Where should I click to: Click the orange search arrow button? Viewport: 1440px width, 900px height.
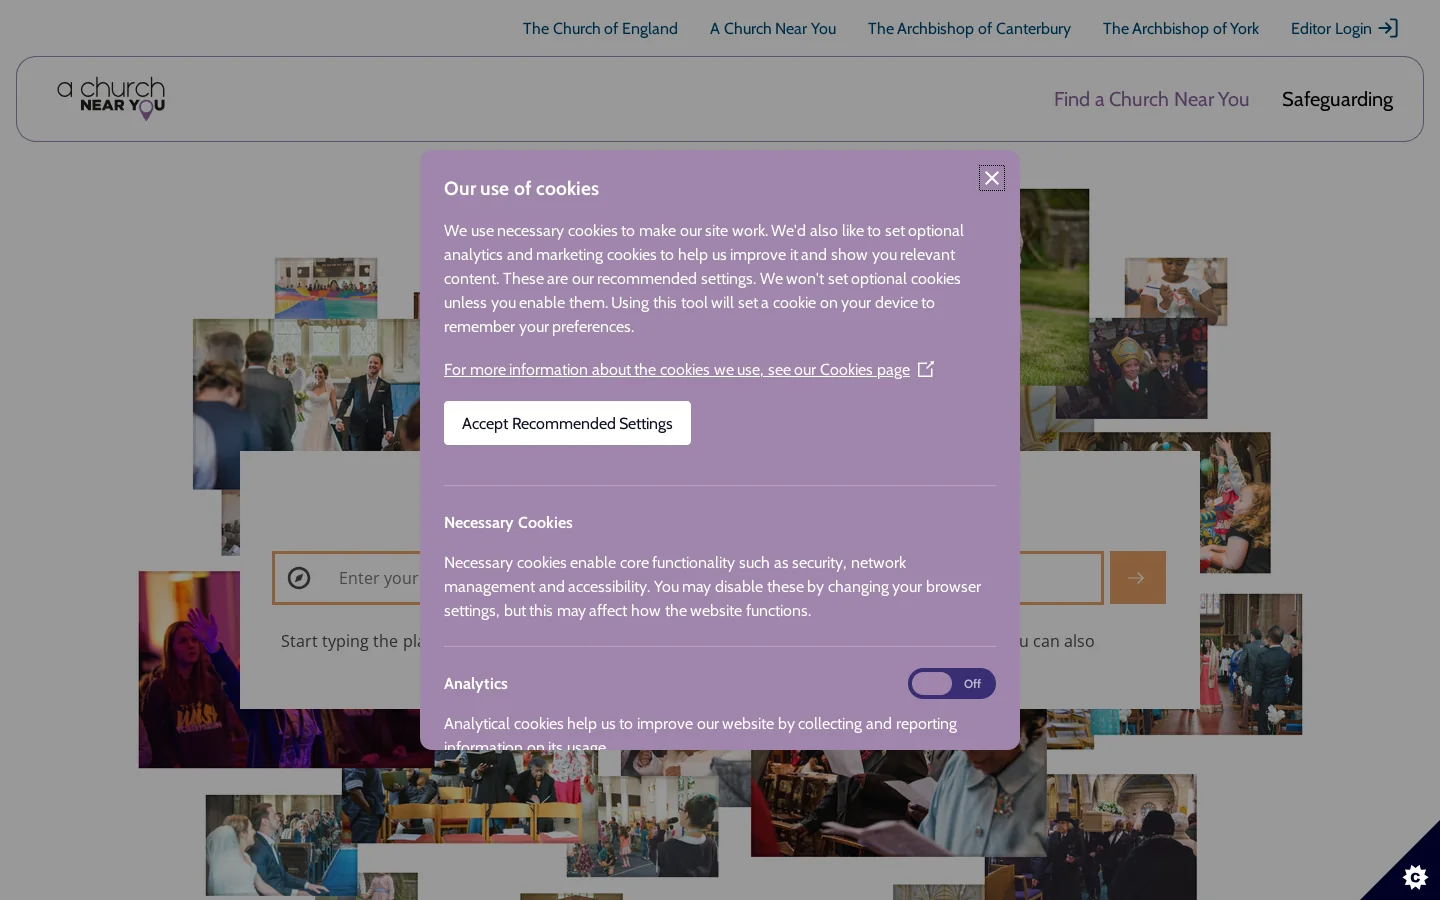pyautogui.click(x=1137, y=577)
